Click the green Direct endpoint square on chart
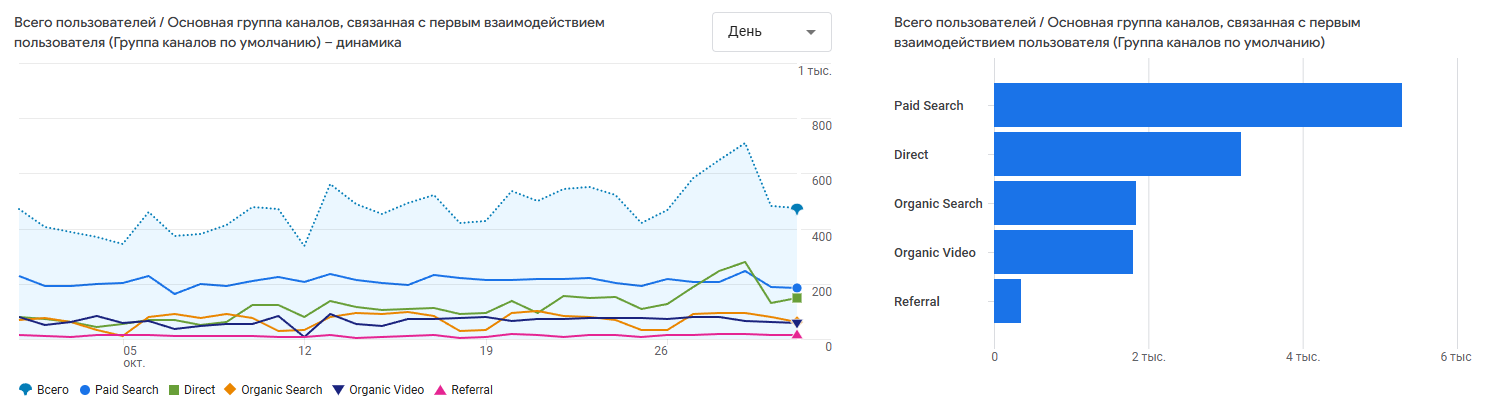This screenshot has height=411, width=1488. [x=797, y=298]
